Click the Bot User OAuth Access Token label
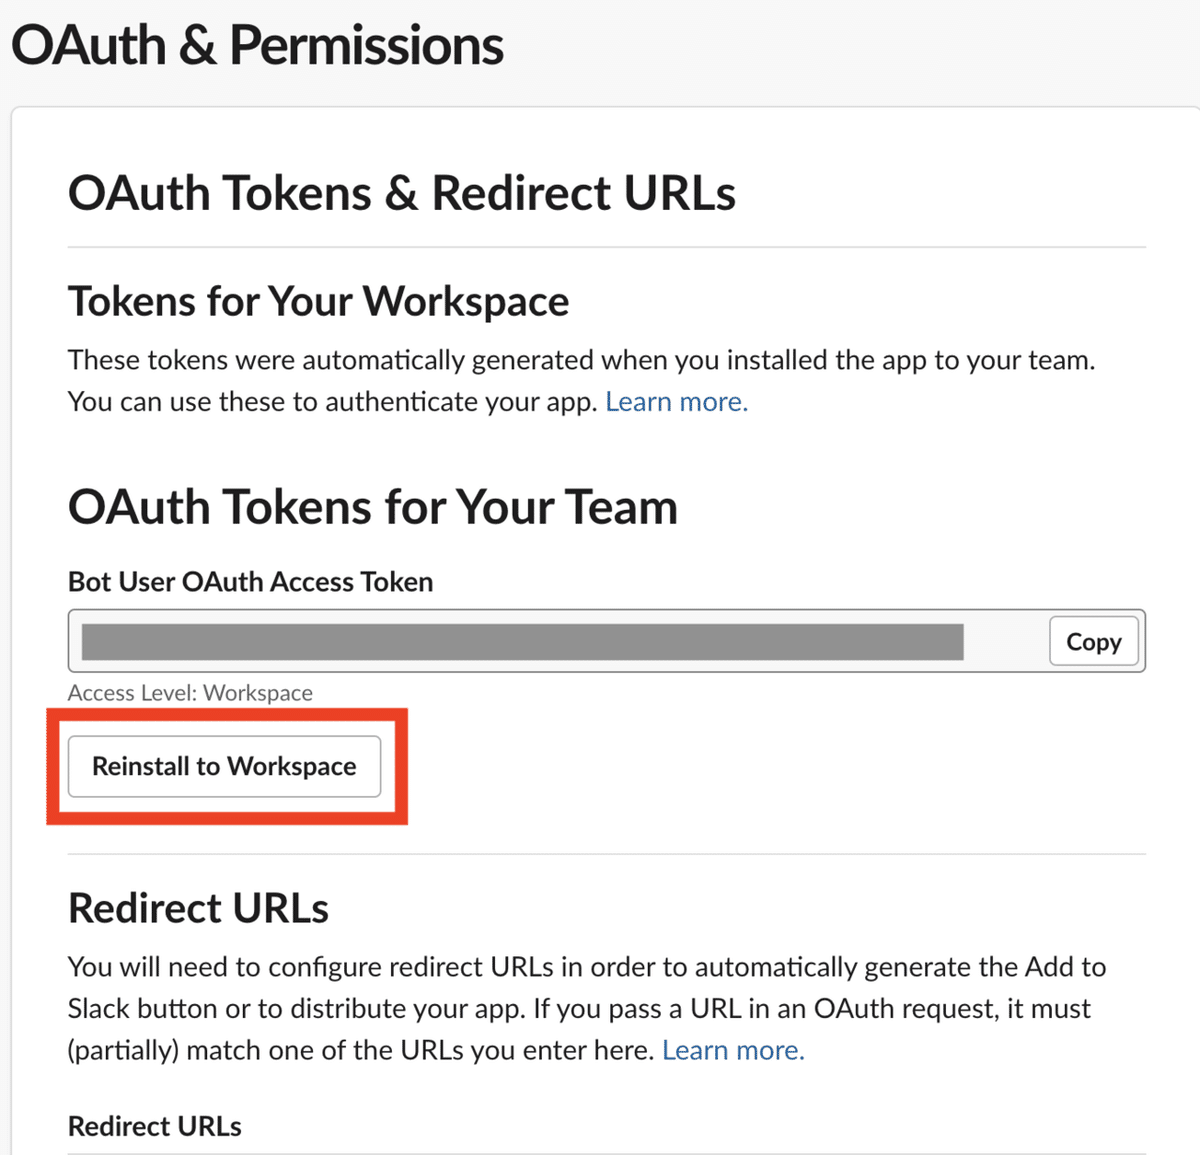 (250, 582)
